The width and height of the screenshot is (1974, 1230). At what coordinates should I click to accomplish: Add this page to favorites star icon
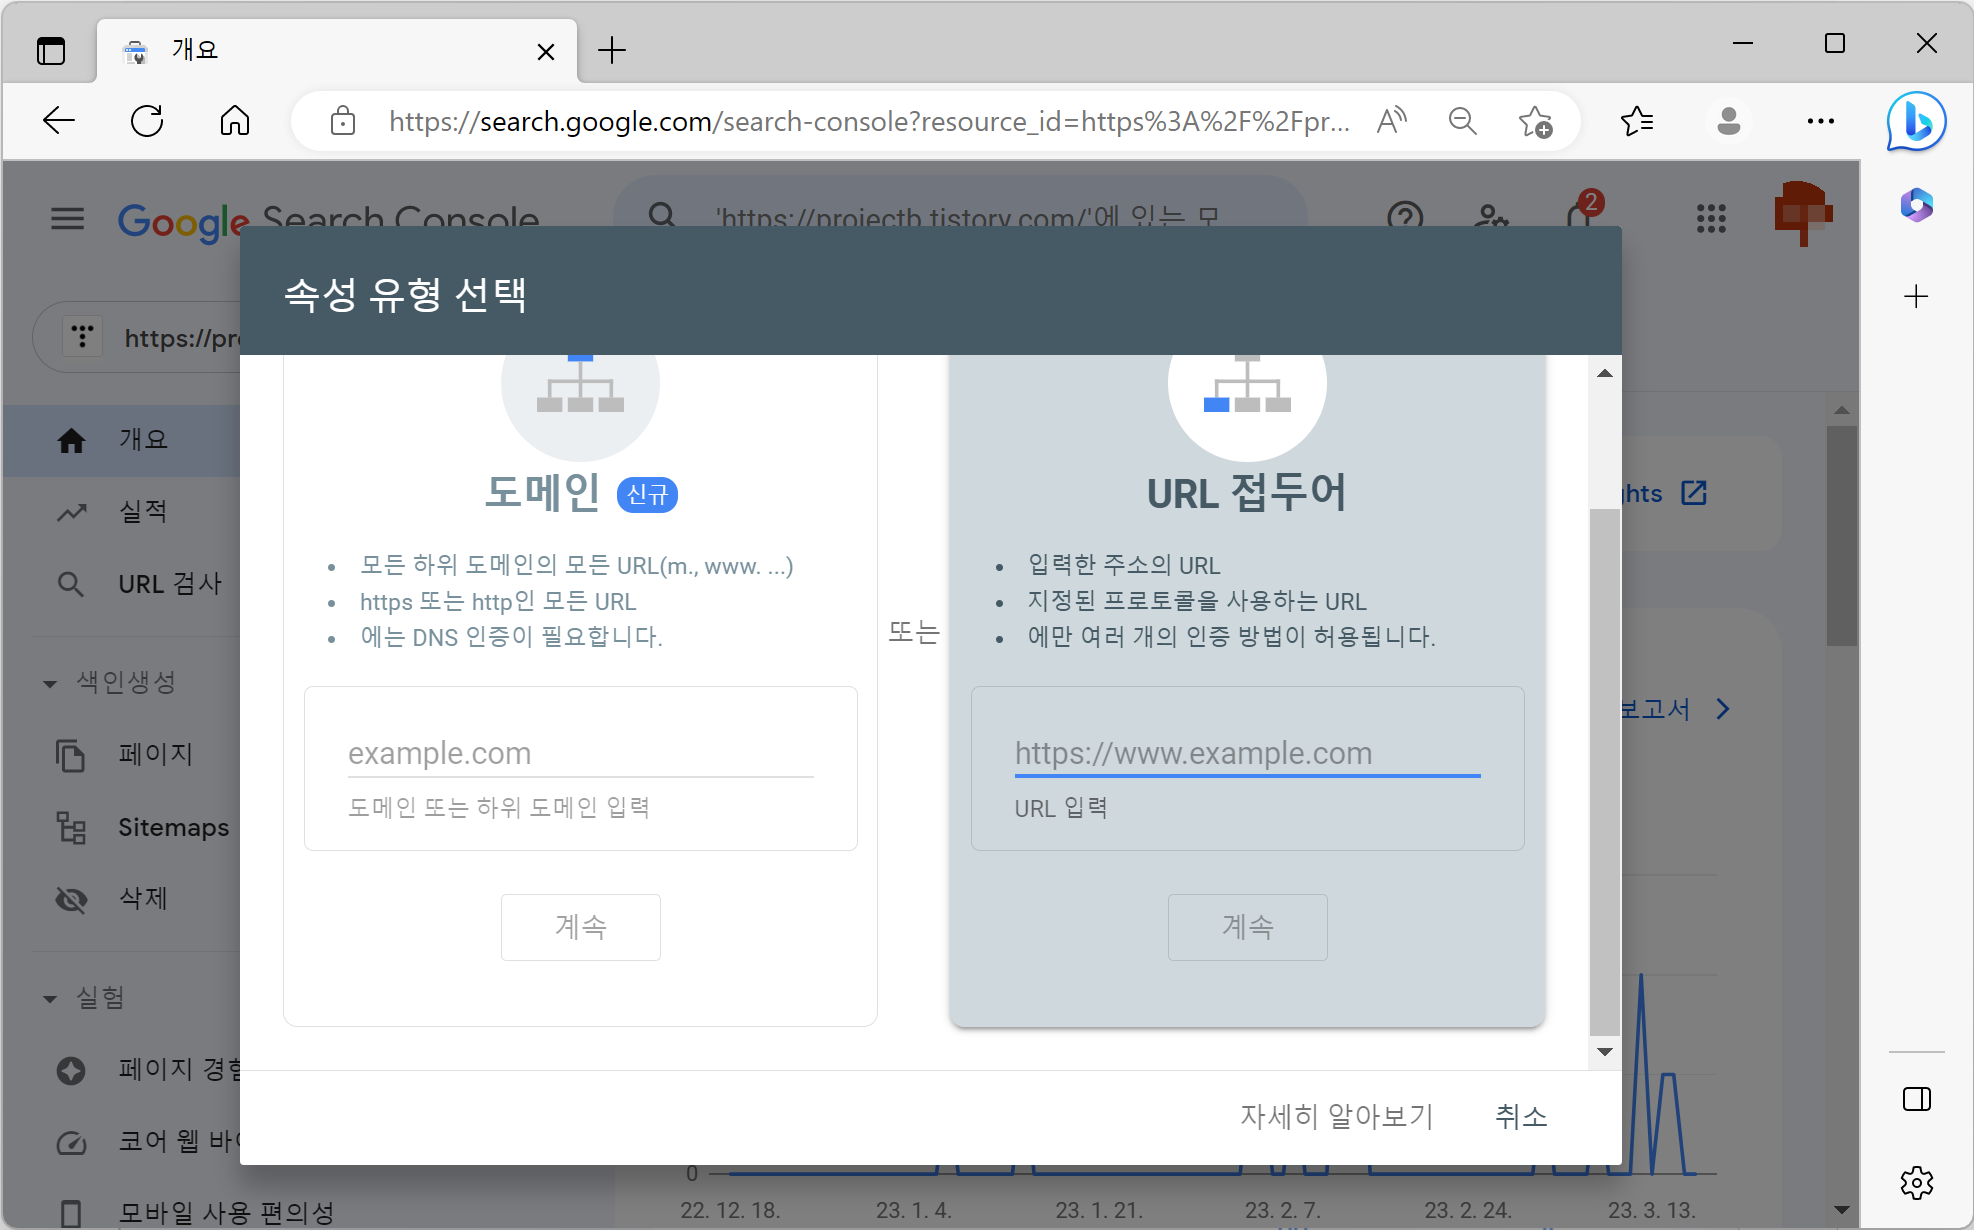pyautogui.click(x=1535, y=122)
